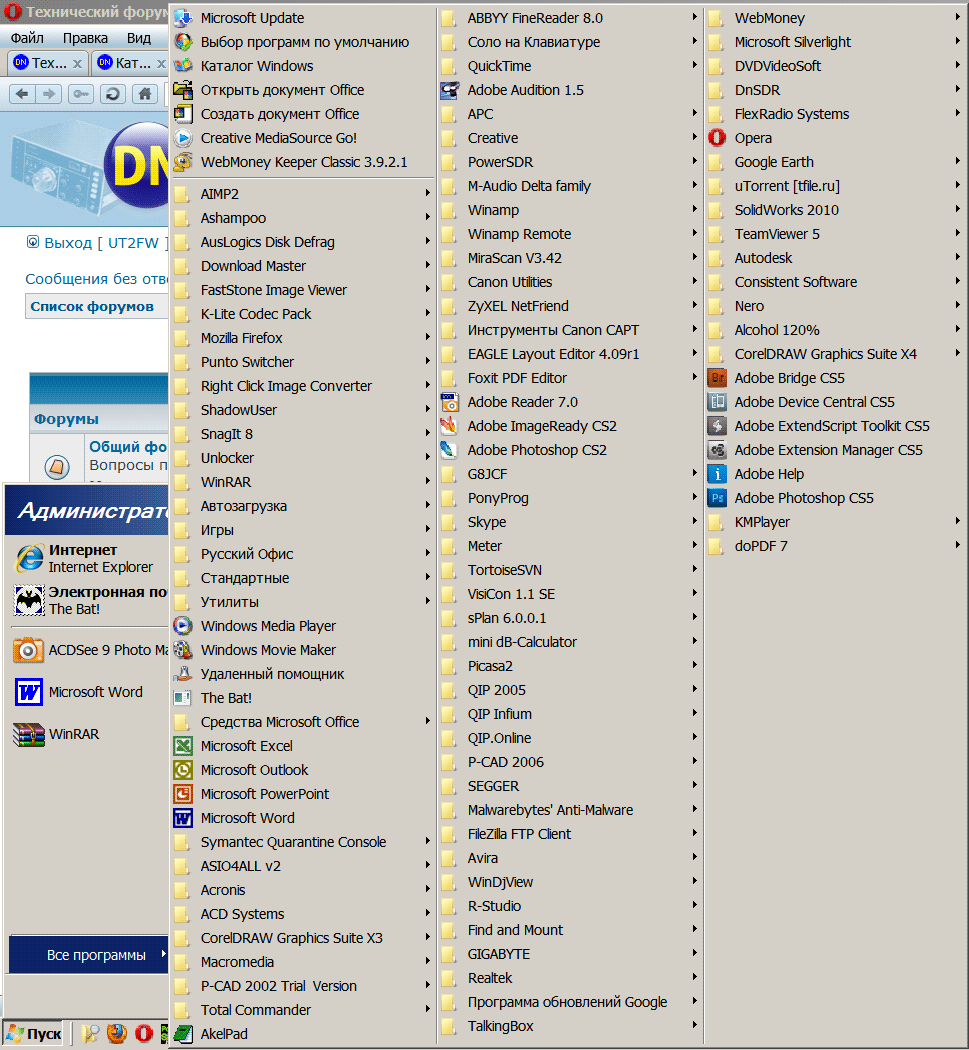Expand the Skype program folder

click(486, 522)
